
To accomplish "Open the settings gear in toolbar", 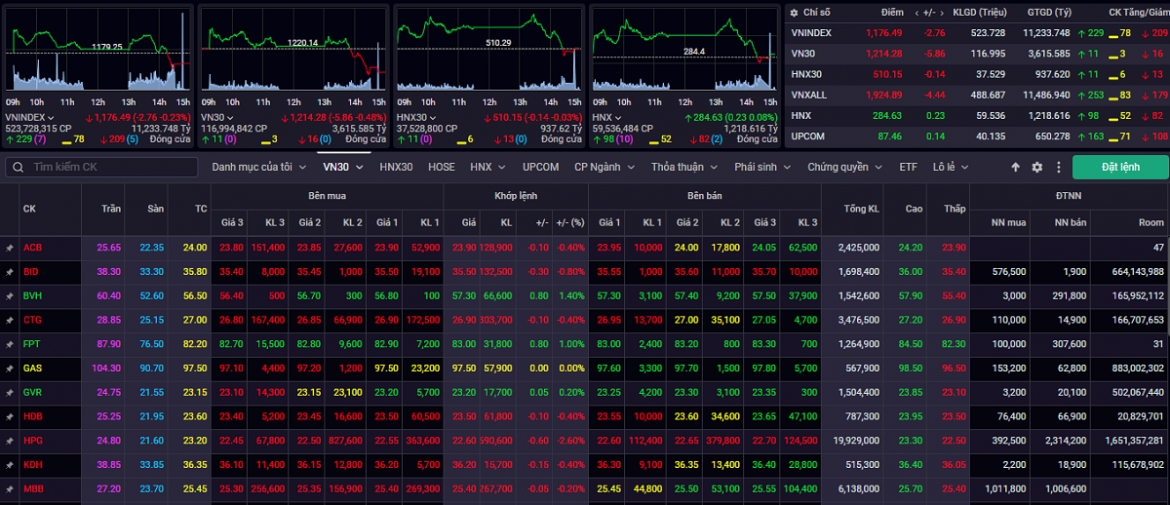I will click(1036, 167).
